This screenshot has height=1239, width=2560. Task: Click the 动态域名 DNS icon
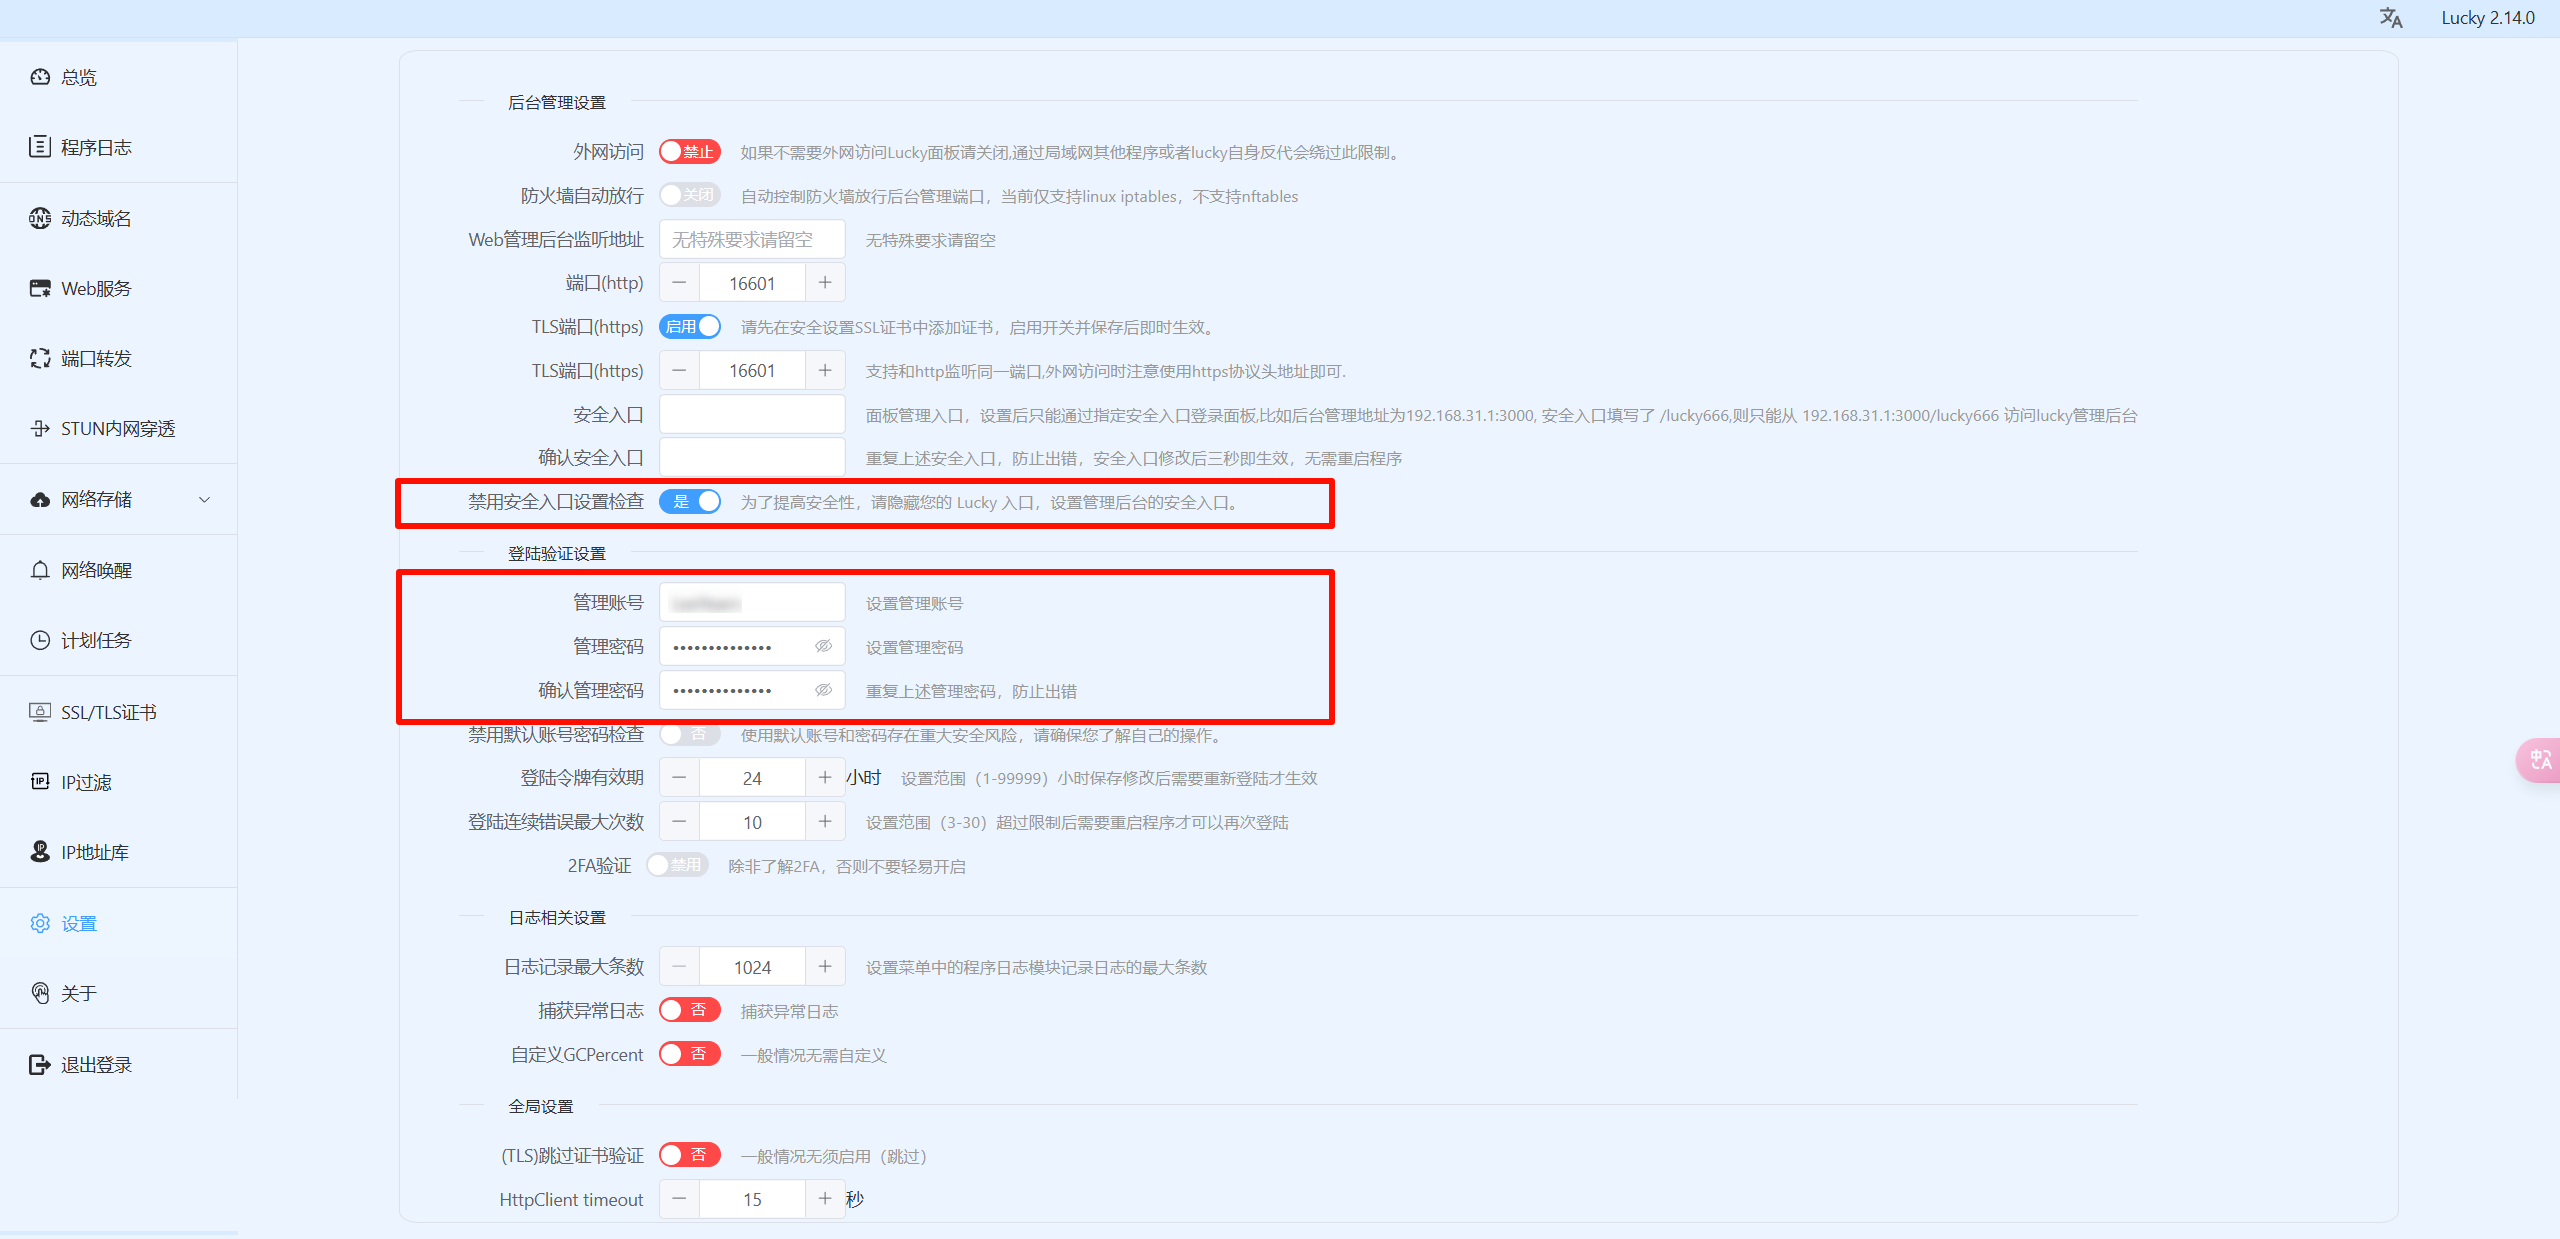(40, 218)
